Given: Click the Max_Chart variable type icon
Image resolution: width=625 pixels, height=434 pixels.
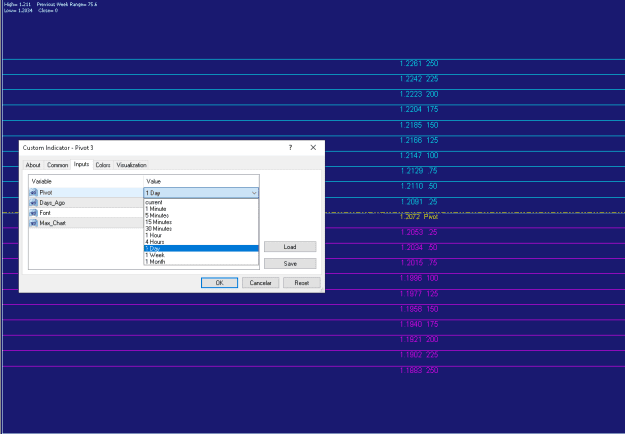Looking at the screenshot, I should (x=33, y=223).
